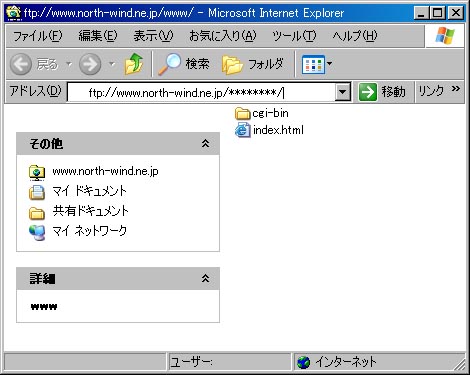The width and height of the screenshot is (470, 375).
Task: Open the マイ ネットワーク link
Action: [x=90, y=231]
